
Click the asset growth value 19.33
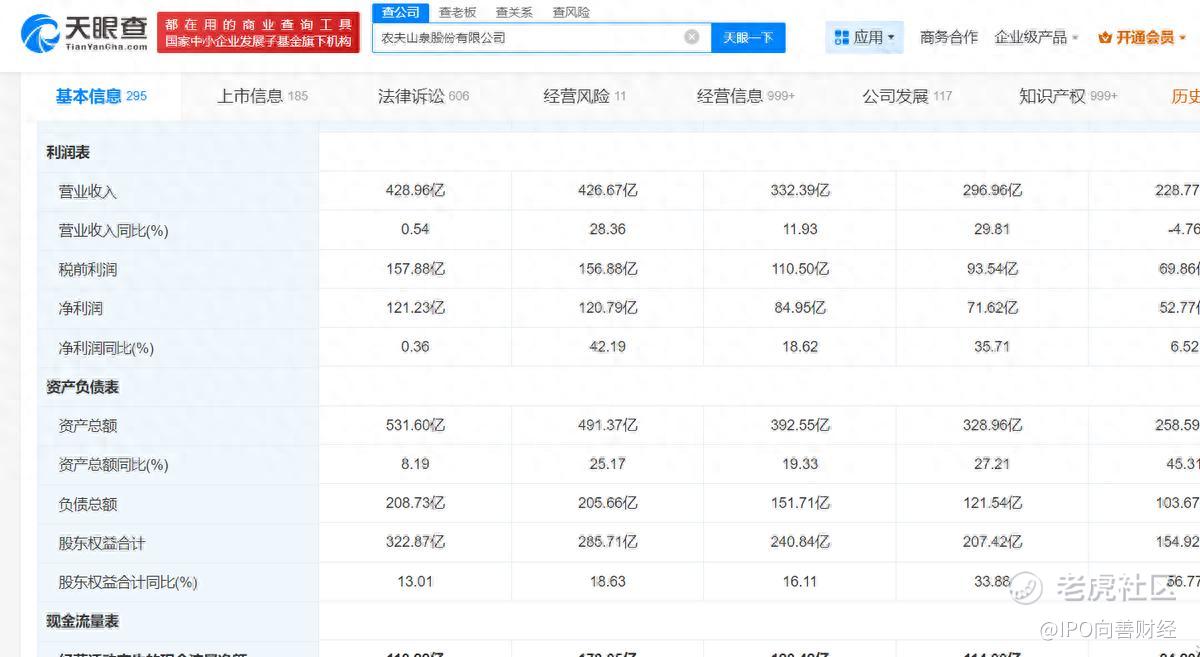click(x=800, y=464)
